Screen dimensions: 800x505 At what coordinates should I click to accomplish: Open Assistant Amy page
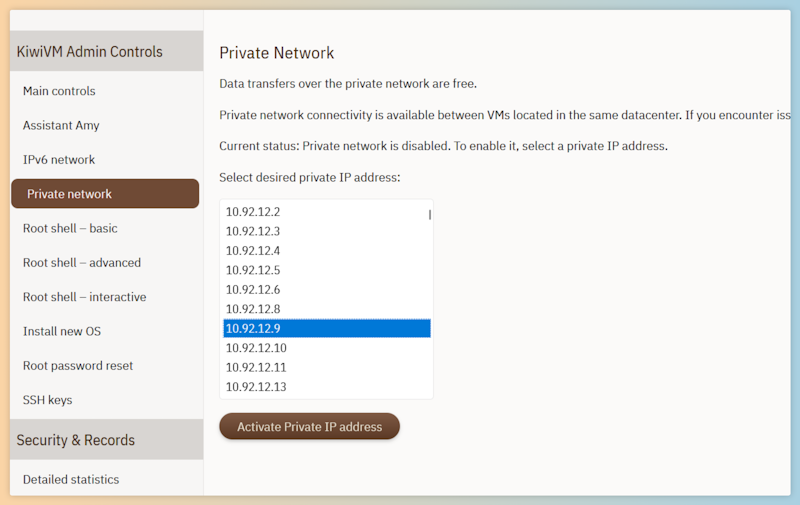(61, 125)
